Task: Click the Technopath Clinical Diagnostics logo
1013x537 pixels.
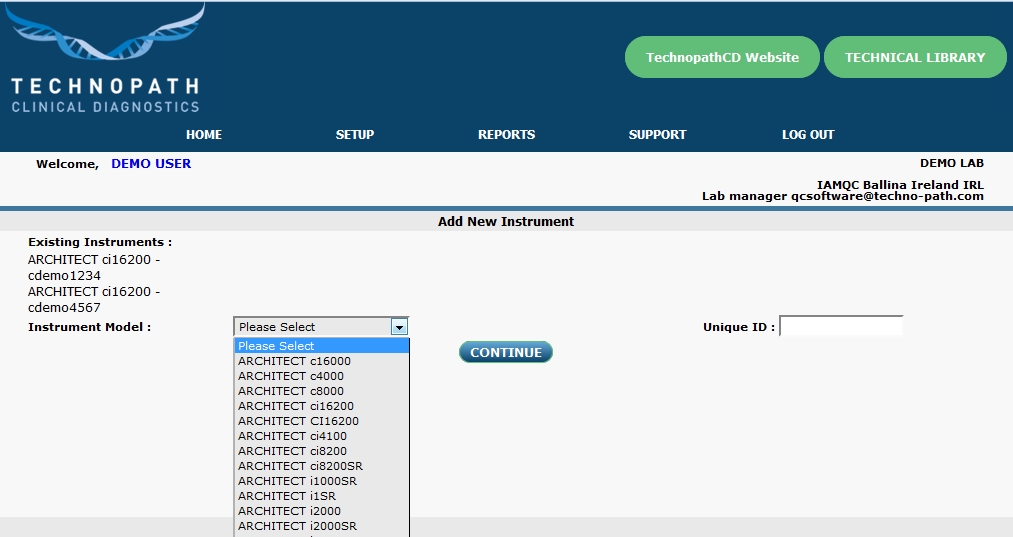Action: point(105,59)
